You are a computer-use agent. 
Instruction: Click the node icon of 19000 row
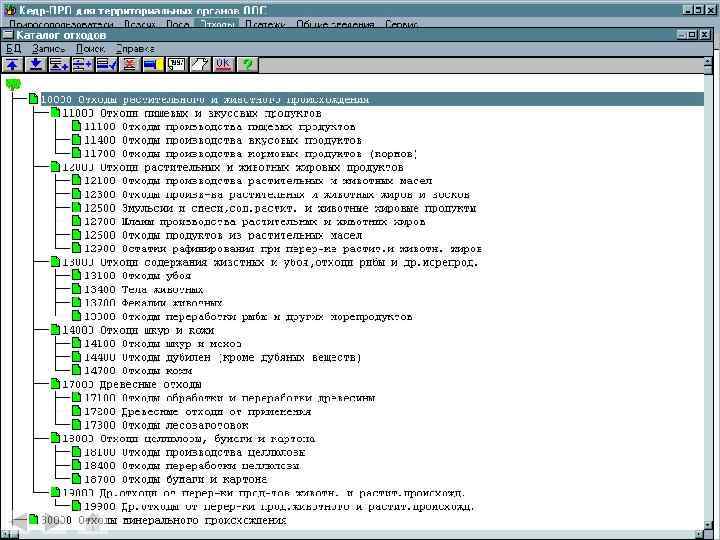(x=55, y=492)
